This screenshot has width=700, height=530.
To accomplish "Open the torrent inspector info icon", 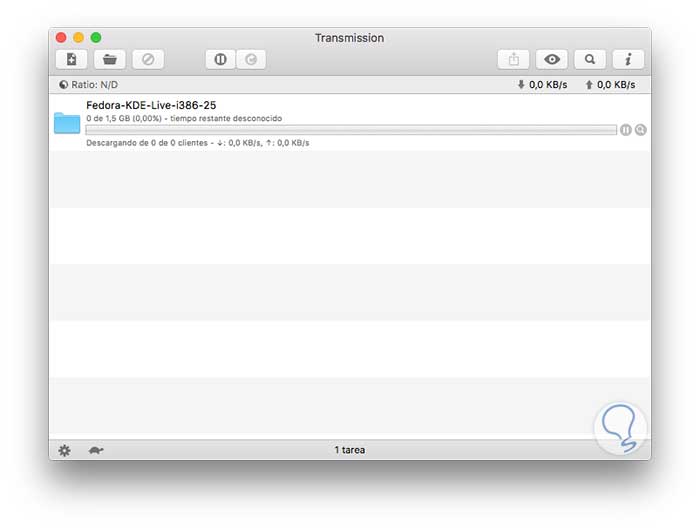I will [x=628, y=59].
